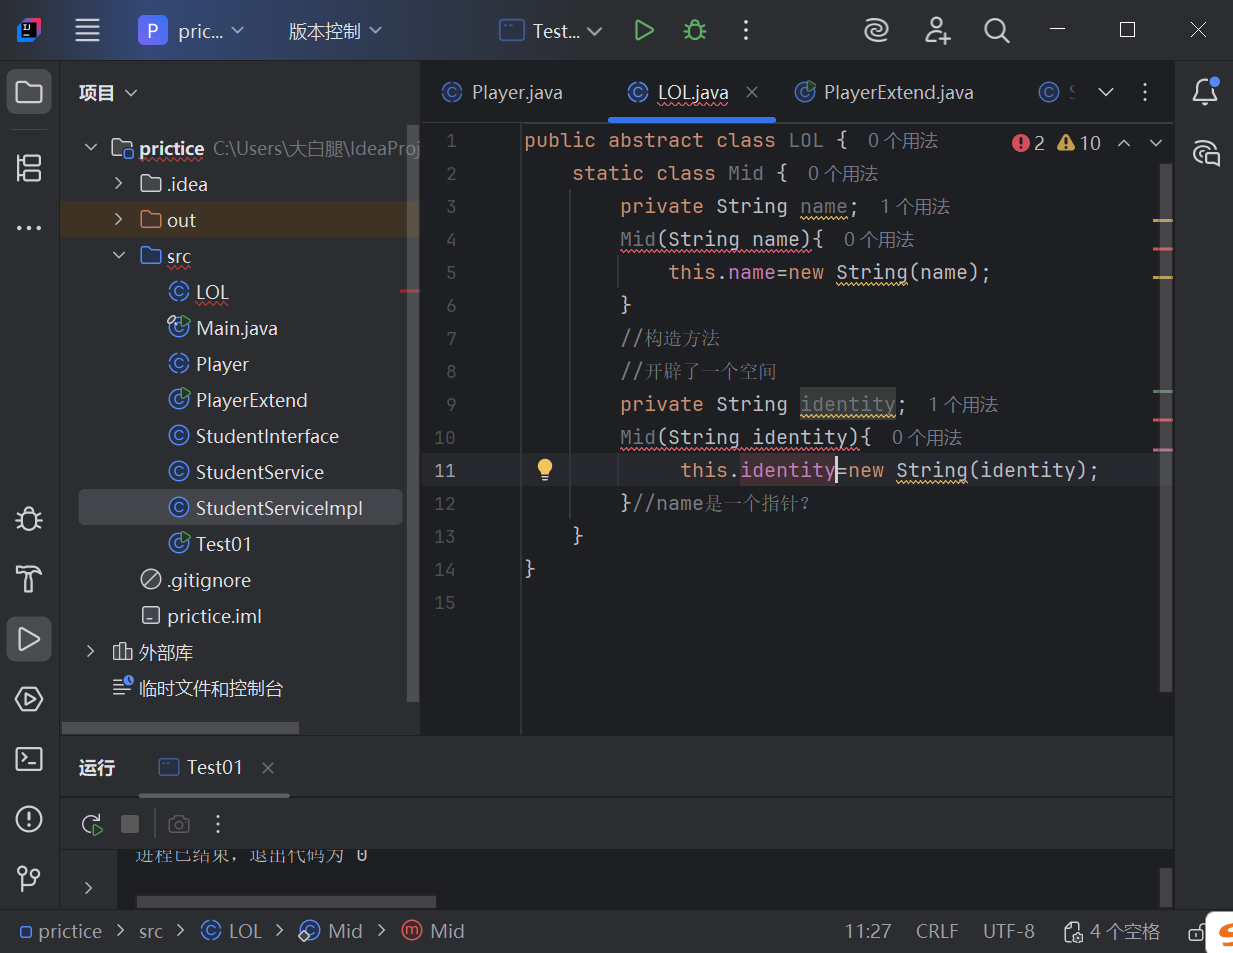
Task: Open the Terminal tool window
Action: click(29, 759)
